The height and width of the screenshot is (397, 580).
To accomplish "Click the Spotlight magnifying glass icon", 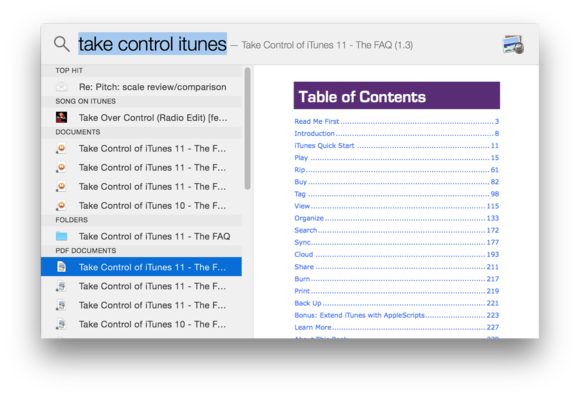I will click(61, 44).
